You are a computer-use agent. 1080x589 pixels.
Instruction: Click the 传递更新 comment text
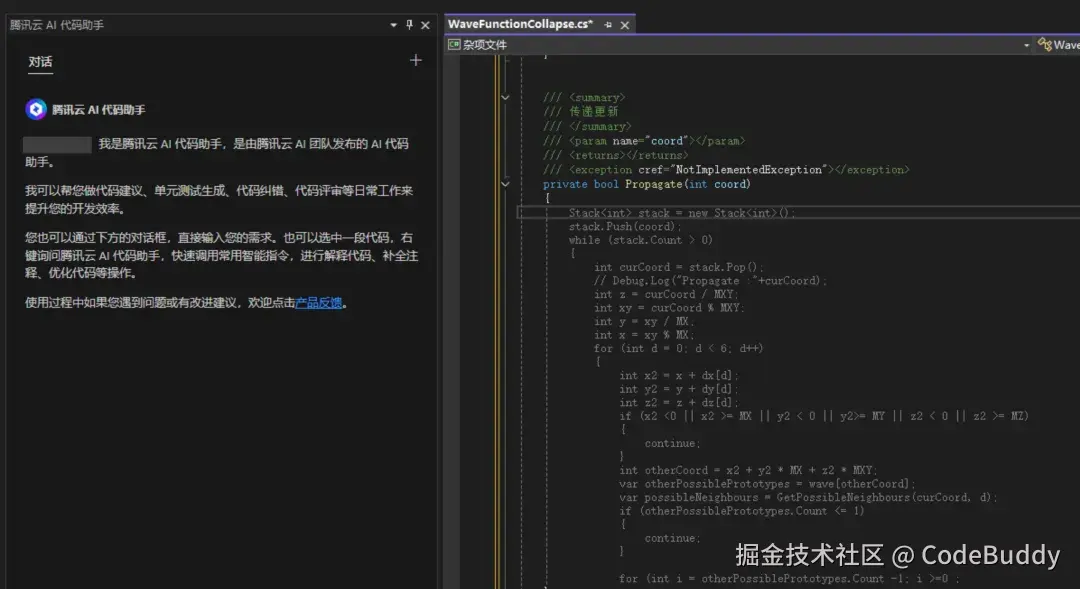pyautogui.click(x=594, y=112)
